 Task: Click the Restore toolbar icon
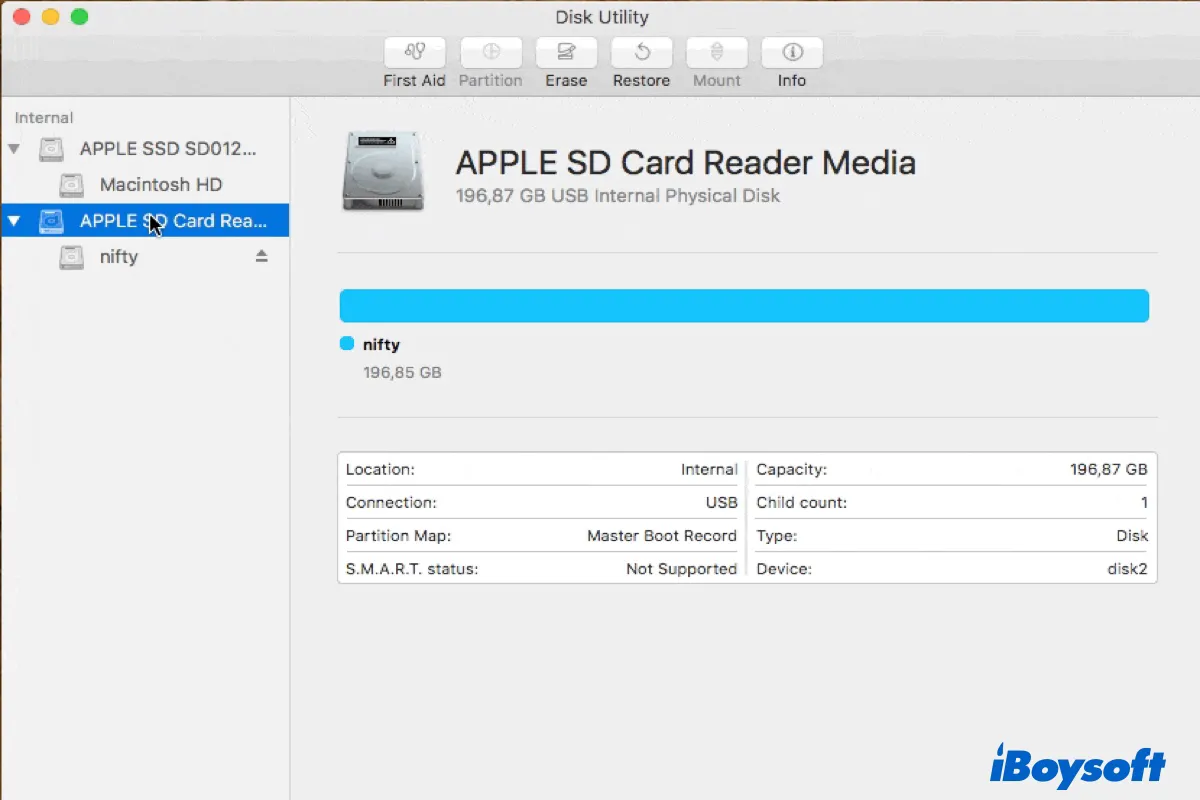pyautogui.click(x=641, y=53)
